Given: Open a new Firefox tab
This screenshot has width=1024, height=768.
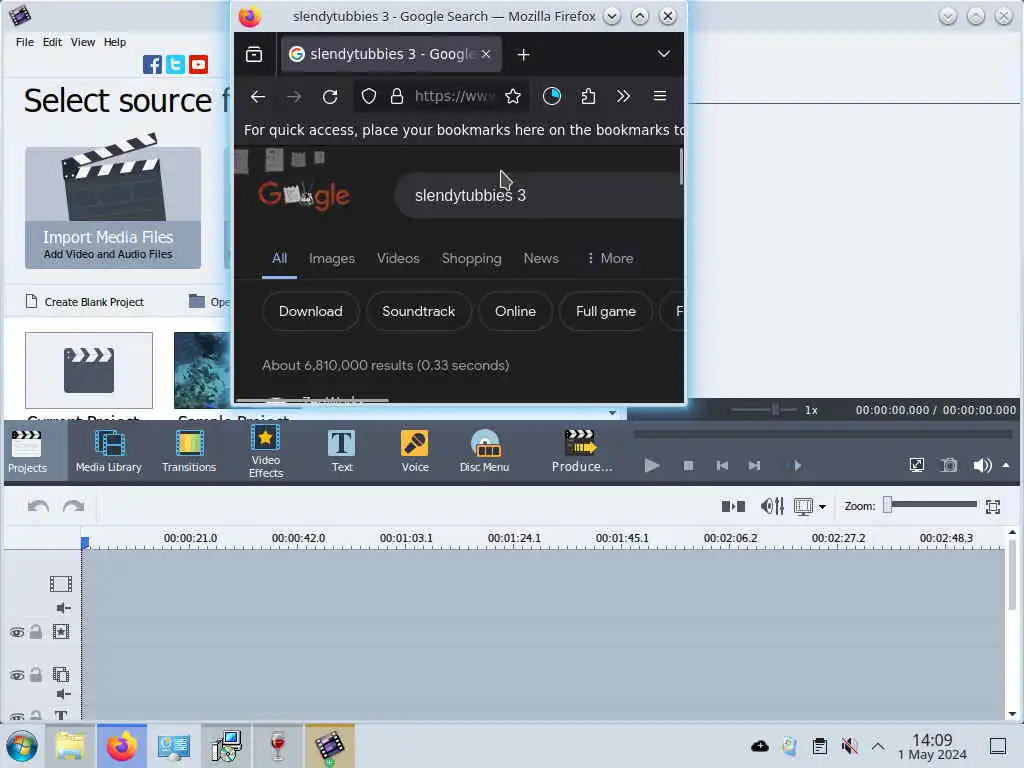Looking at the screenshot, I should pos(523,55).
